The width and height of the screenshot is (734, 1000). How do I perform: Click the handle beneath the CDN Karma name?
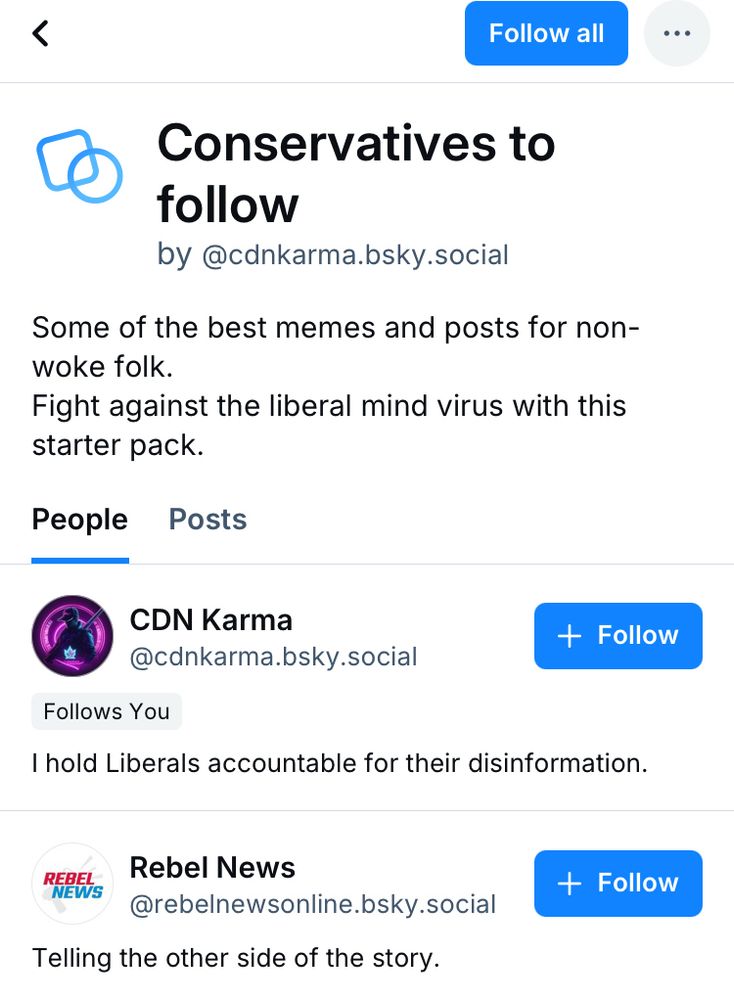273,657
